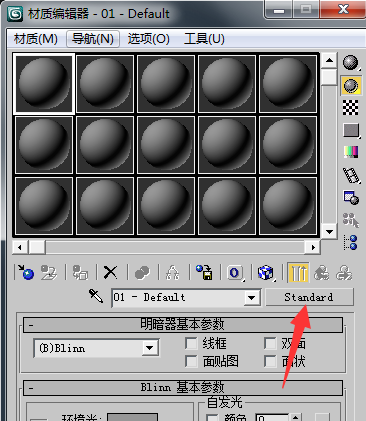The width and height of the screenshot is (366, 421).
Task: Increase the 自发光 value spinner
Action: 295,416
